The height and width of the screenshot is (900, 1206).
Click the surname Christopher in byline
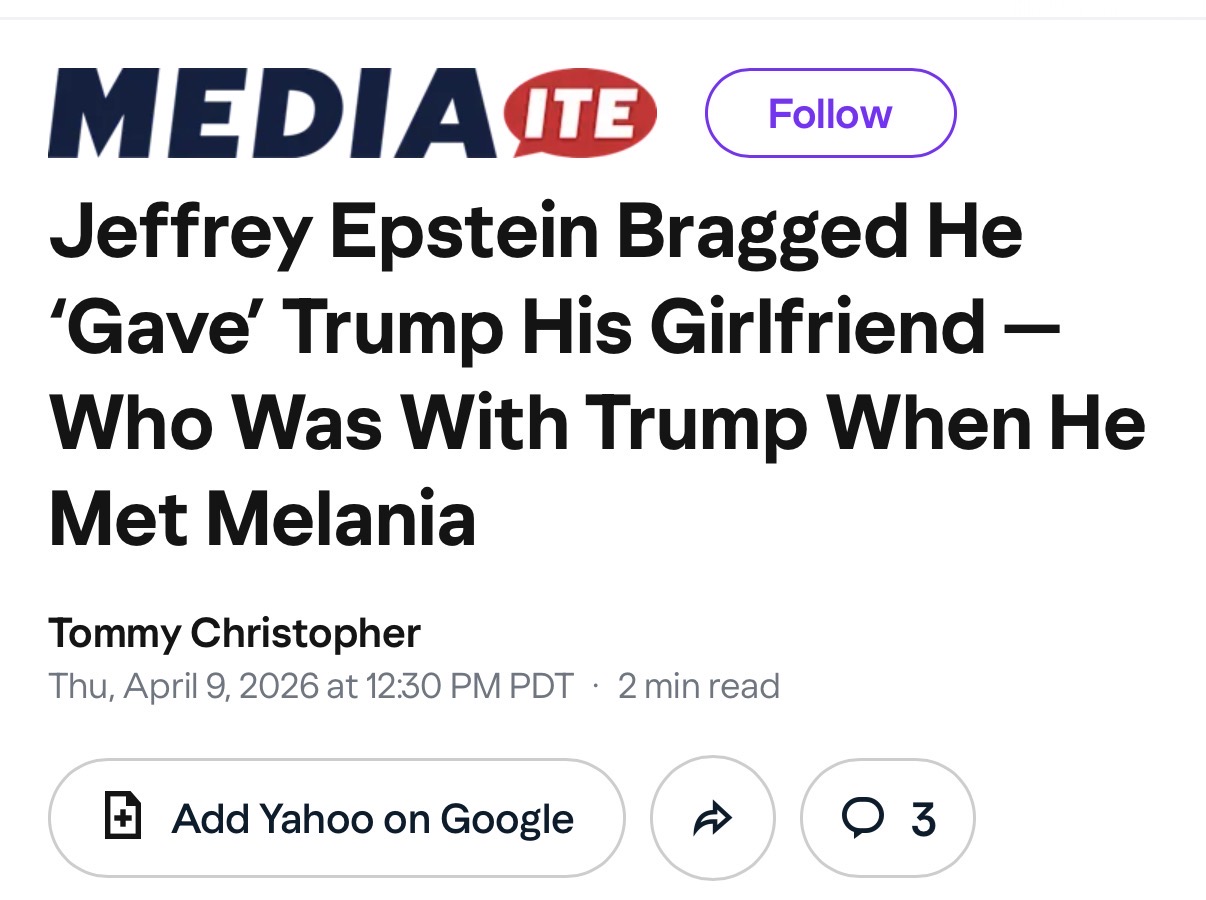click(305, 633)
